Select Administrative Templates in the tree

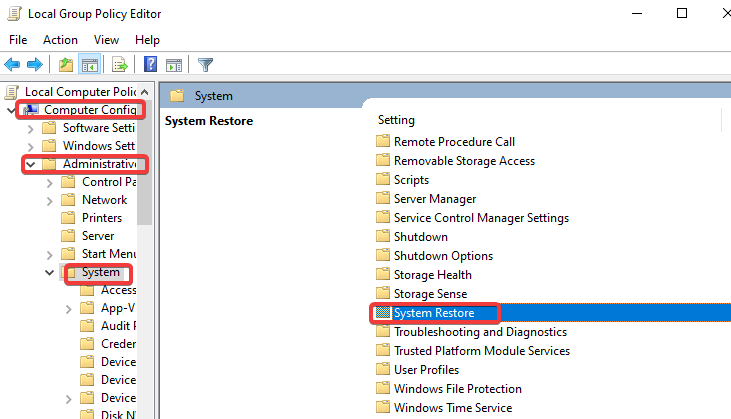point(100,164)
